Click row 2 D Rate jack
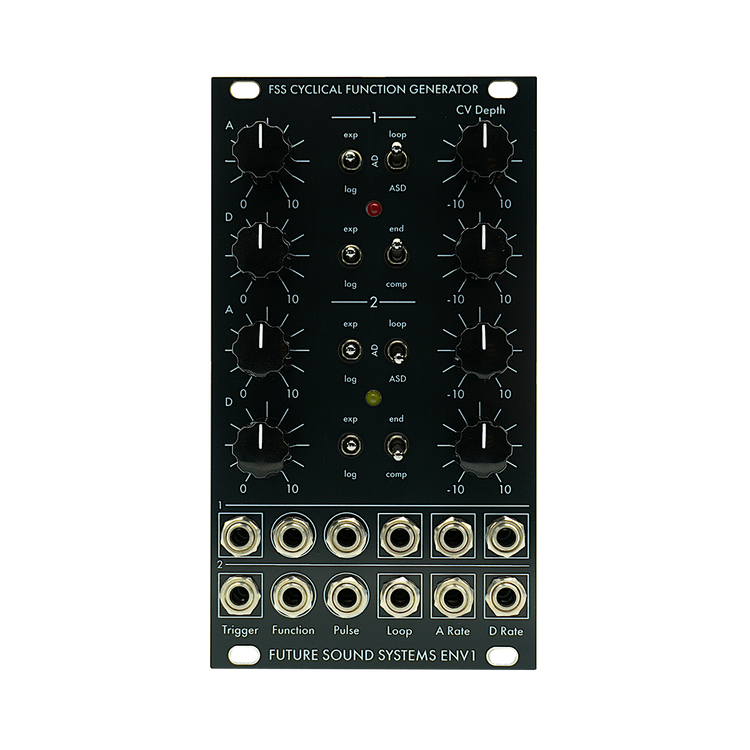The height and width of the screenshot is (750, 750). (x=506, y=596)
